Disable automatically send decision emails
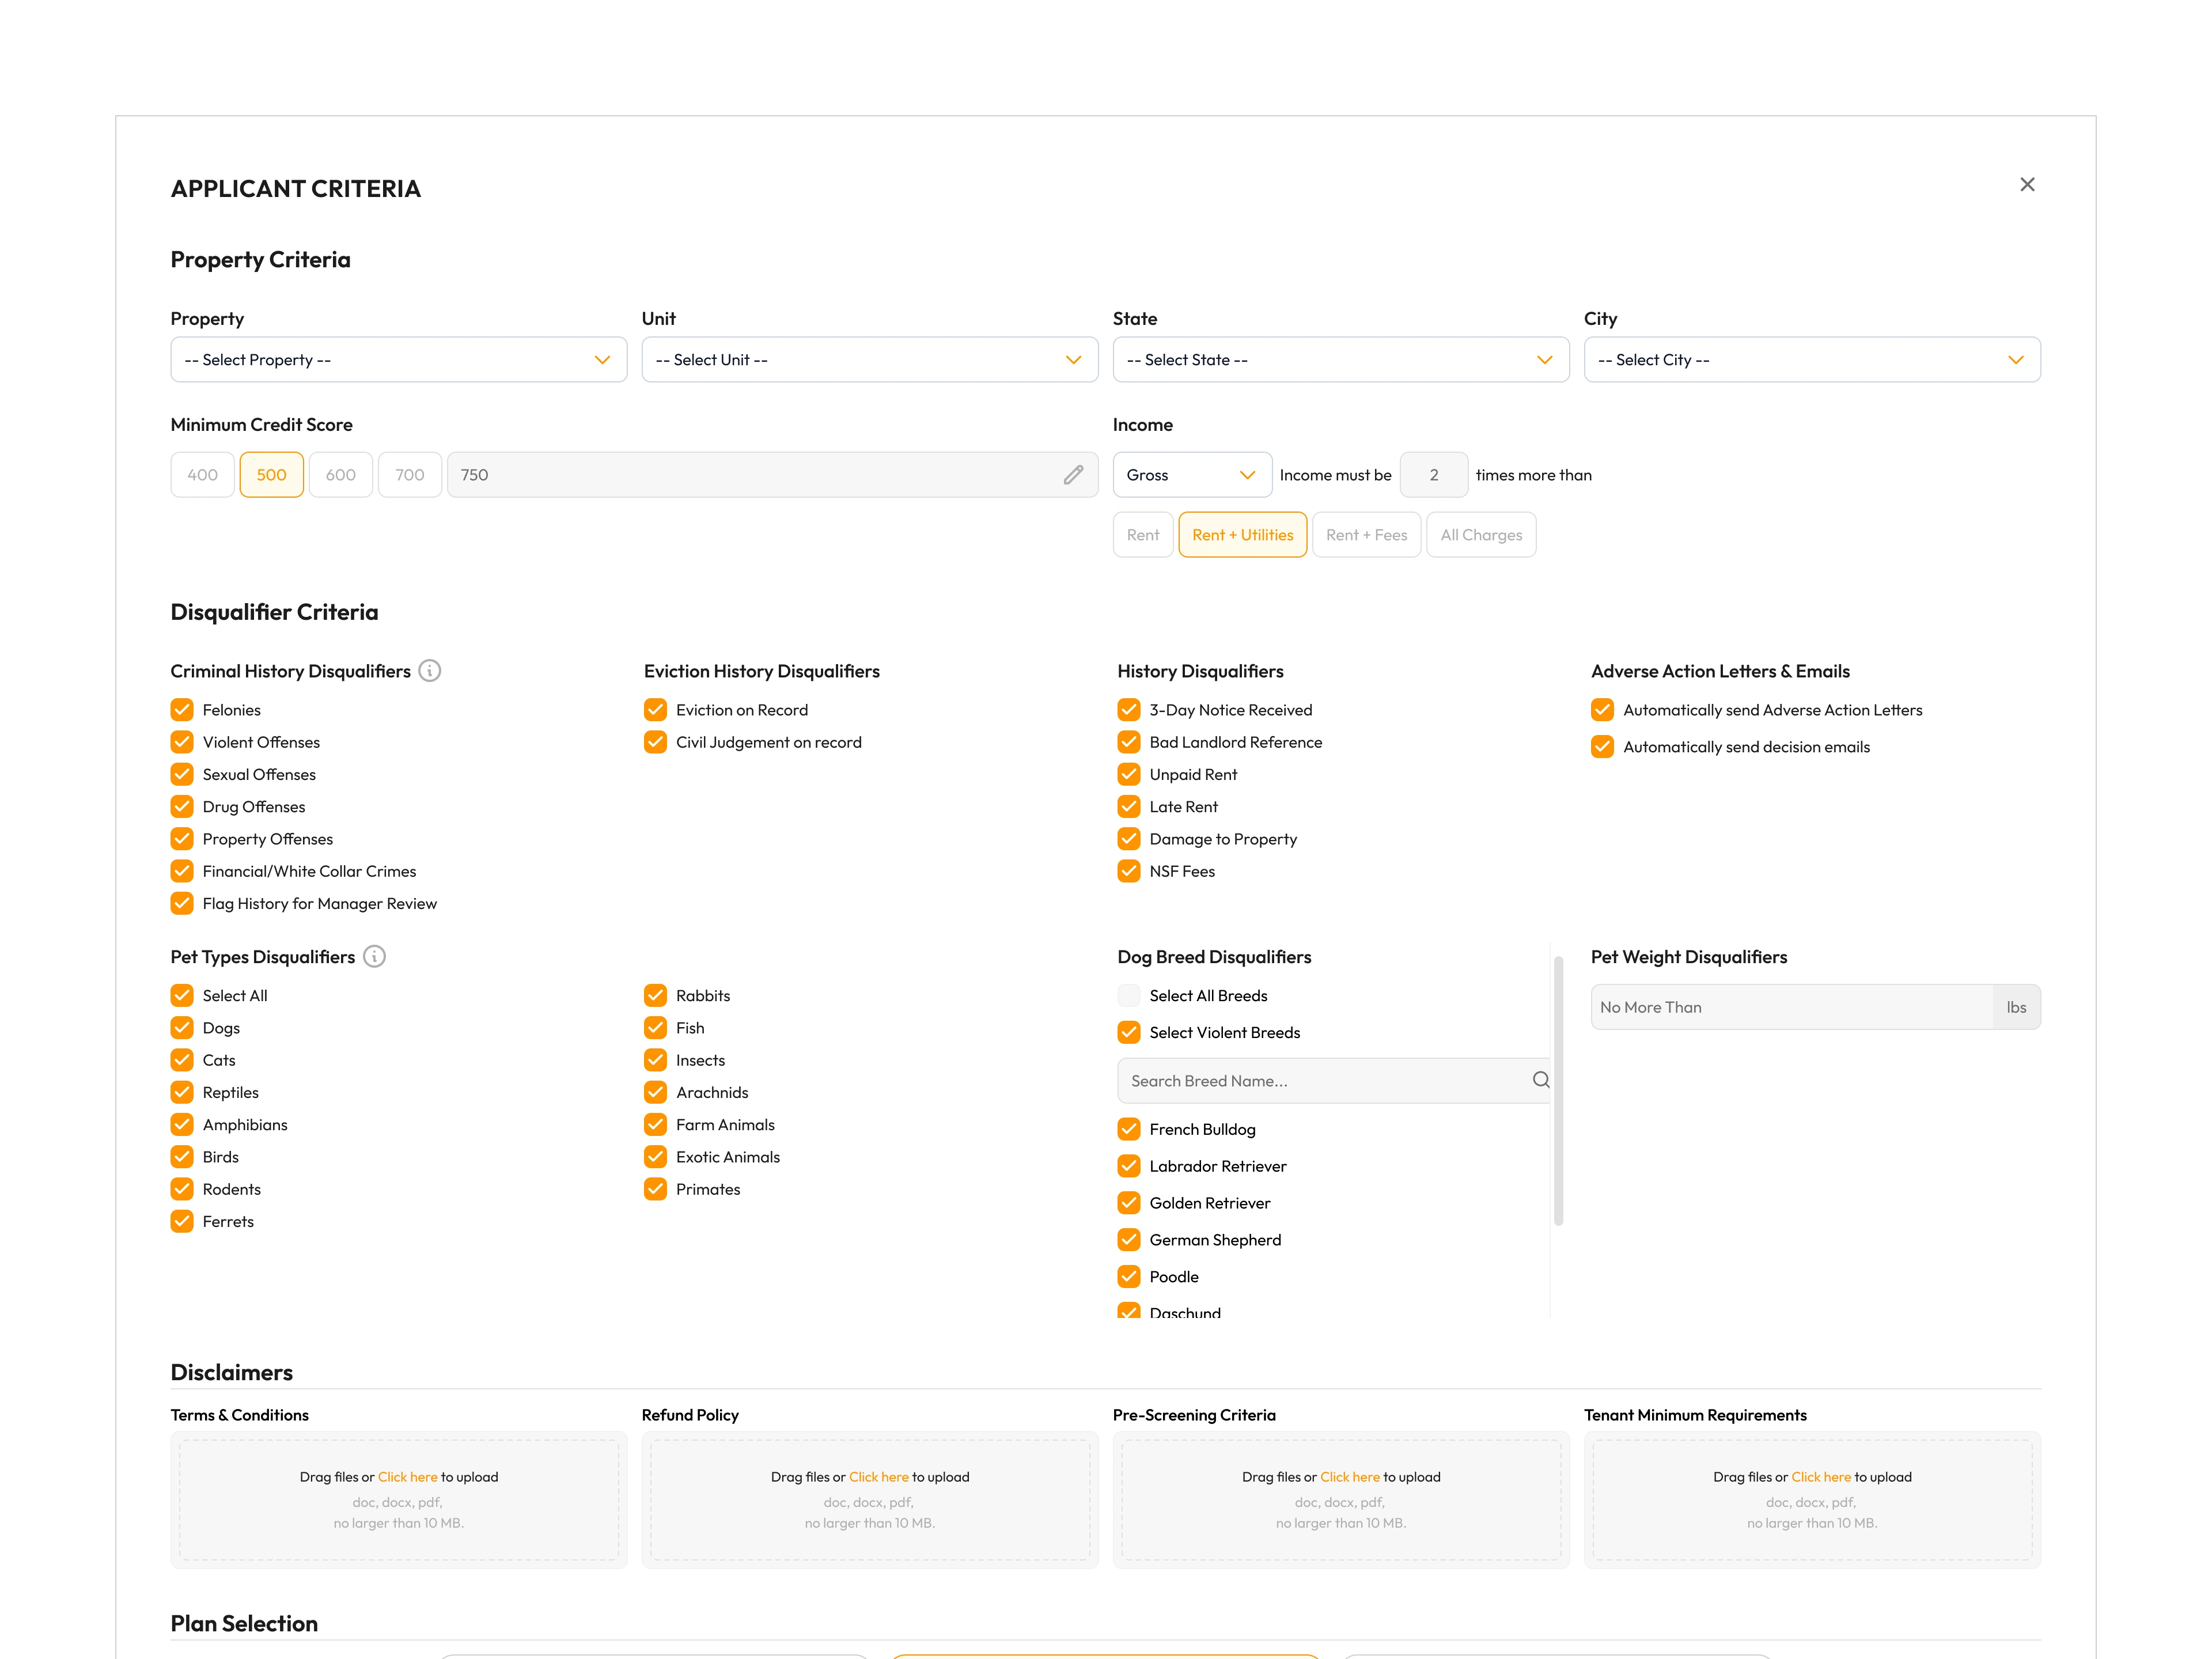This screenshot has height=1659, width=2212. 1602,747
